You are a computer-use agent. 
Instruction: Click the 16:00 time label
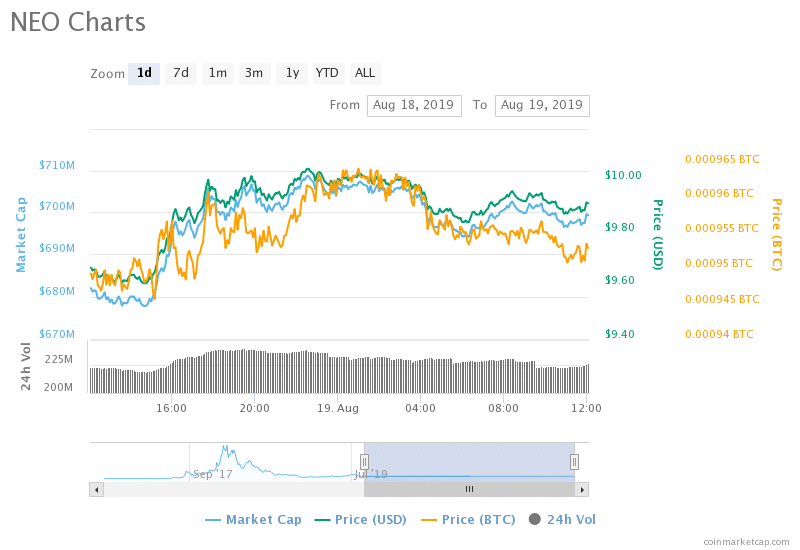pyautogui.click(x=171, y=409)
